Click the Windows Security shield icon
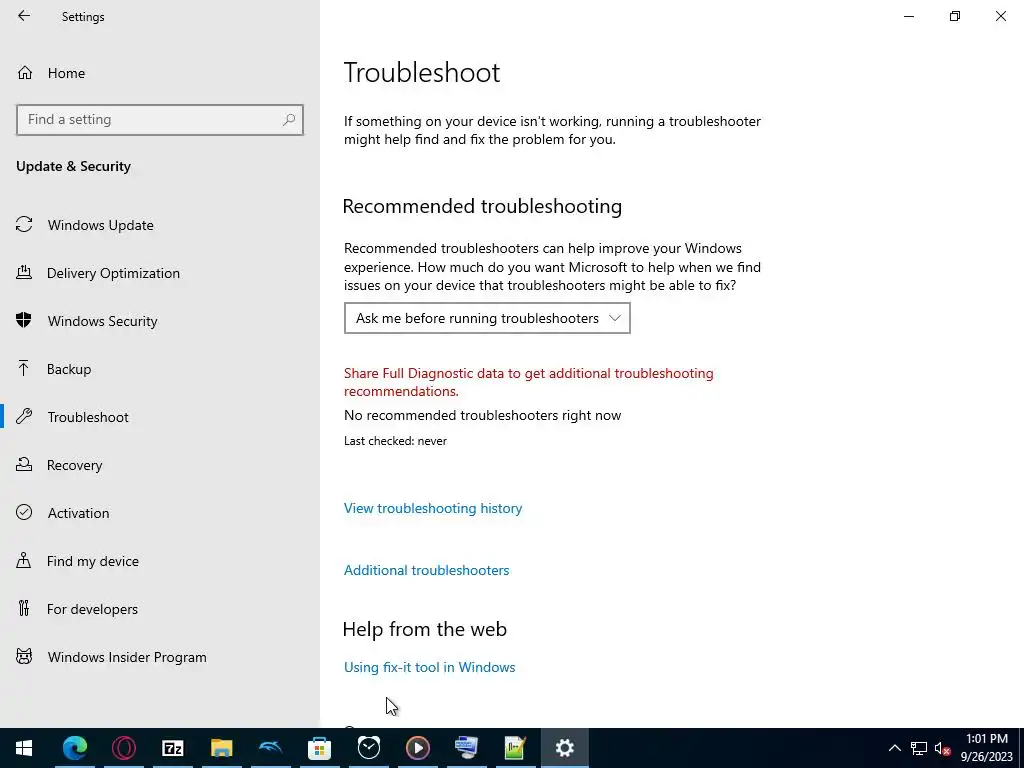Screen dimensions: 1024x768 click(x=24, y=320)
